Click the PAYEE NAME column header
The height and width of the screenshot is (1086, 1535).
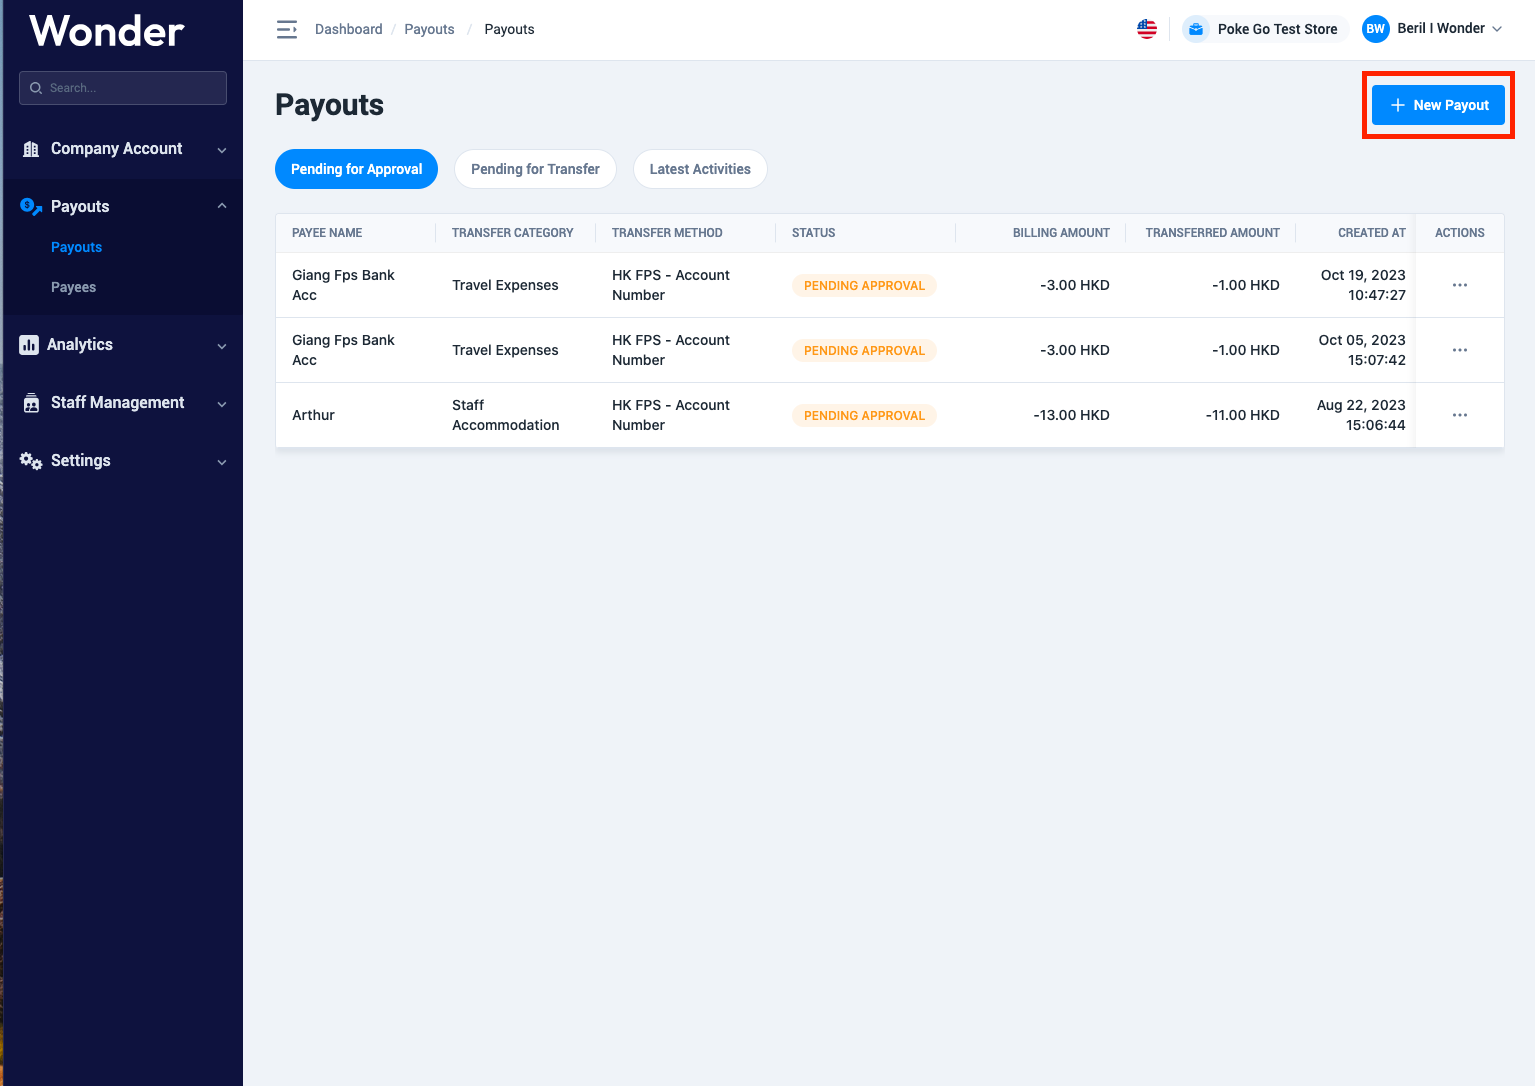(327, 233)
